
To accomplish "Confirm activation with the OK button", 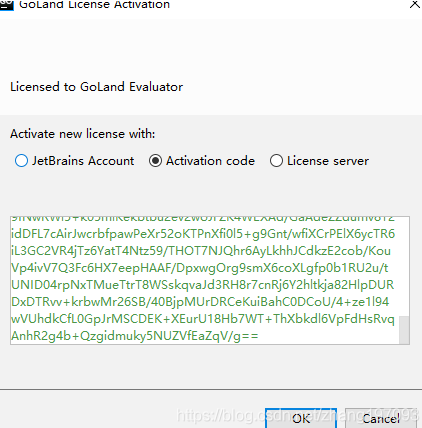I will click(x=301, y=418).
